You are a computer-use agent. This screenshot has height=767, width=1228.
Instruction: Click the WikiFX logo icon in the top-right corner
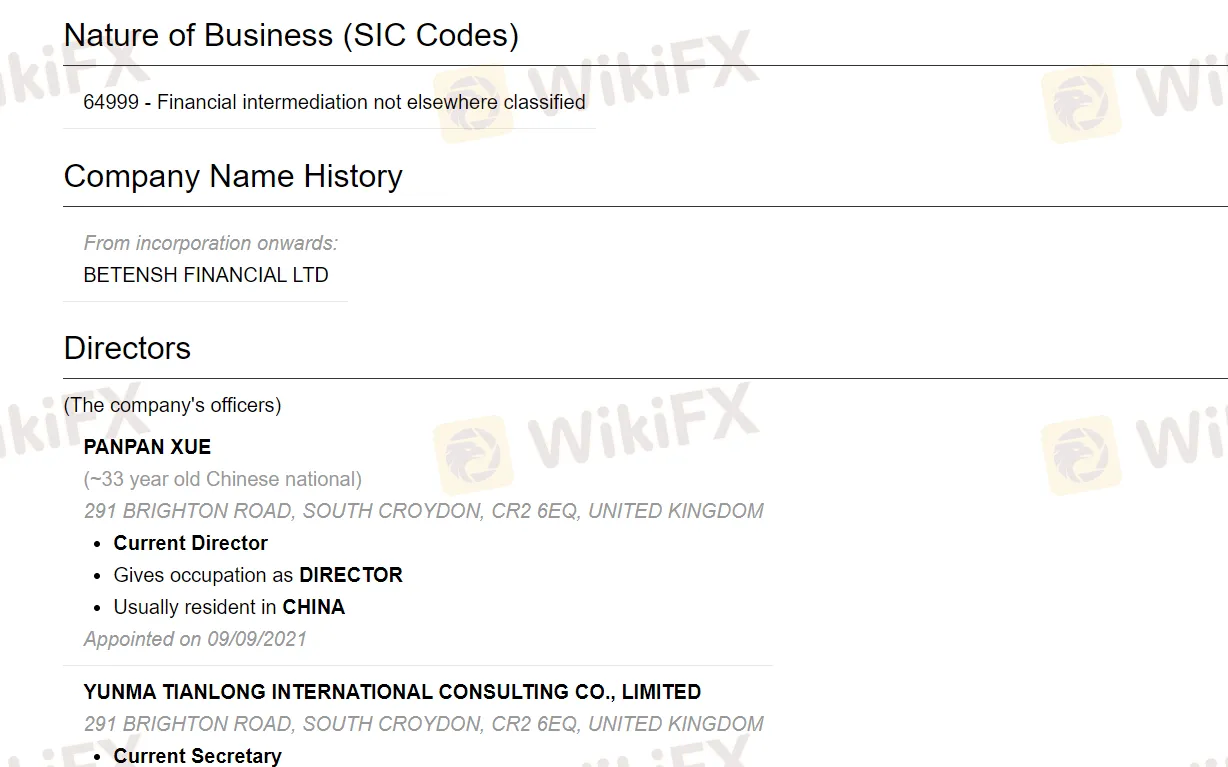click(x=1080, y=103)
